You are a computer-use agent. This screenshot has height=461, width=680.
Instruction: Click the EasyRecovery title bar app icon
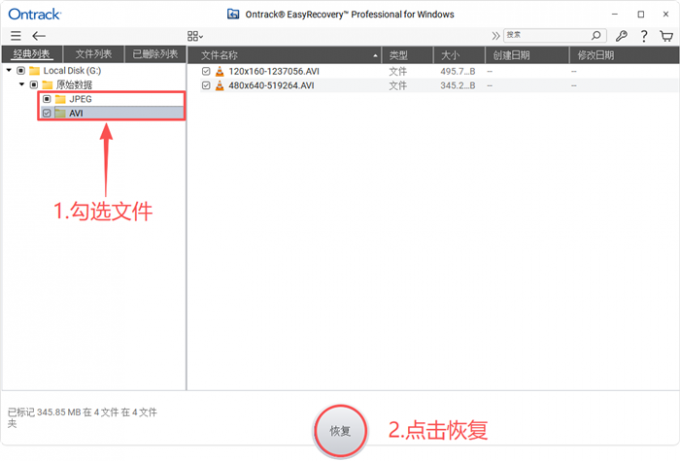coord(233,14)
